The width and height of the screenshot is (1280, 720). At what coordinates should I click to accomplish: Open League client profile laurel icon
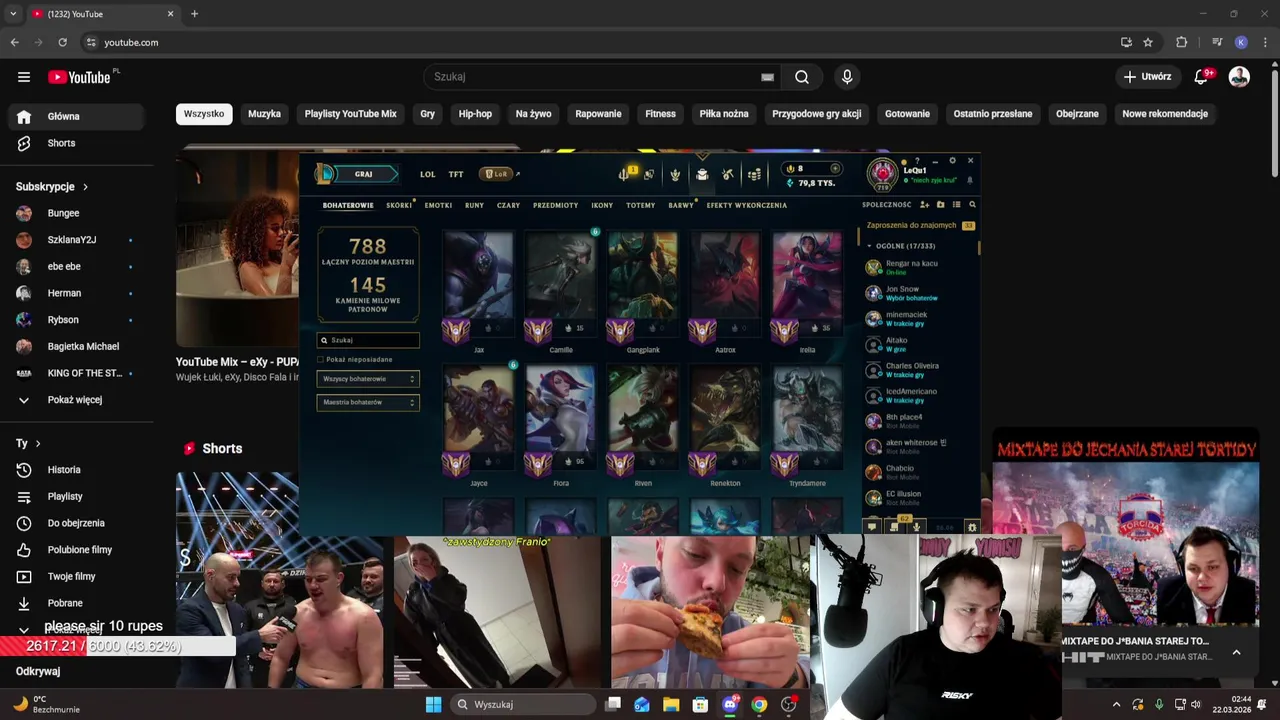tap(675, 174)
